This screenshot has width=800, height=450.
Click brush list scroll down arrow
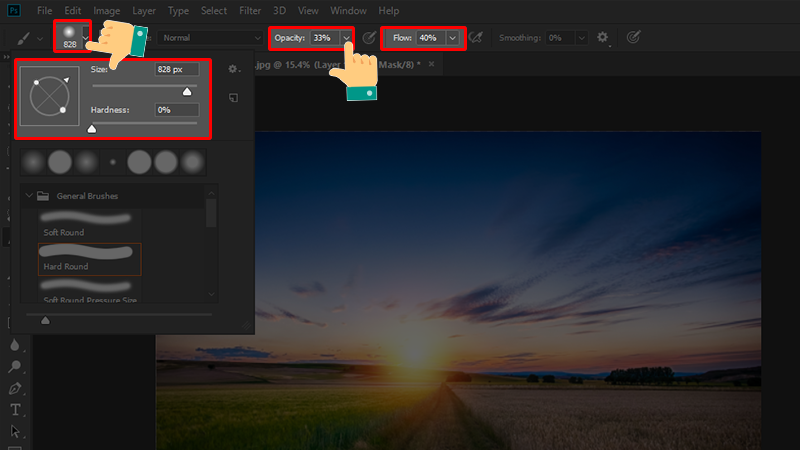(x=211, y=294)
